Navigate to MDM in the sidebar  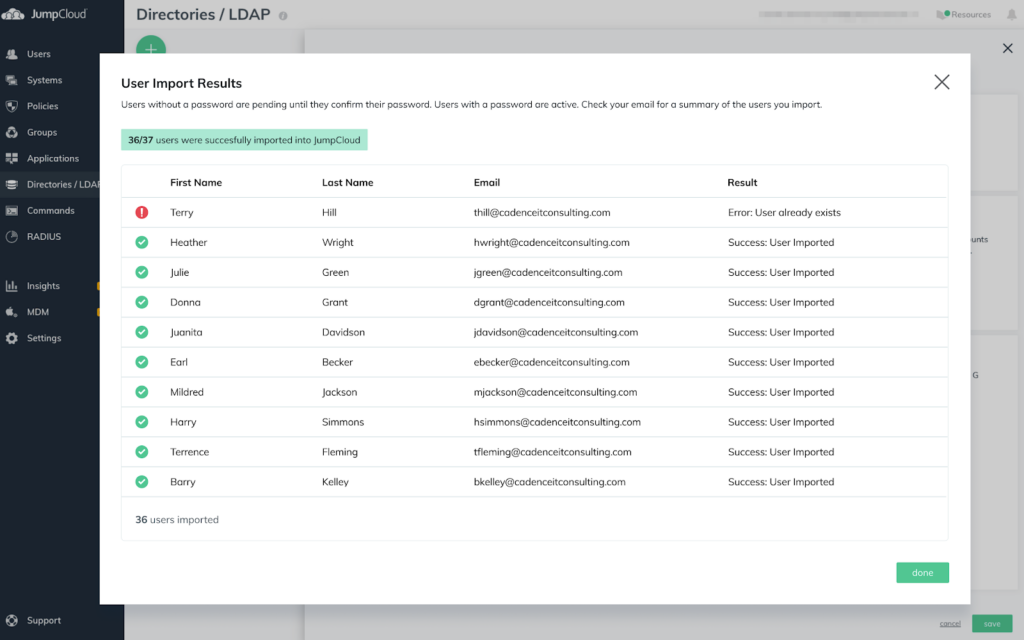(38, 312)
